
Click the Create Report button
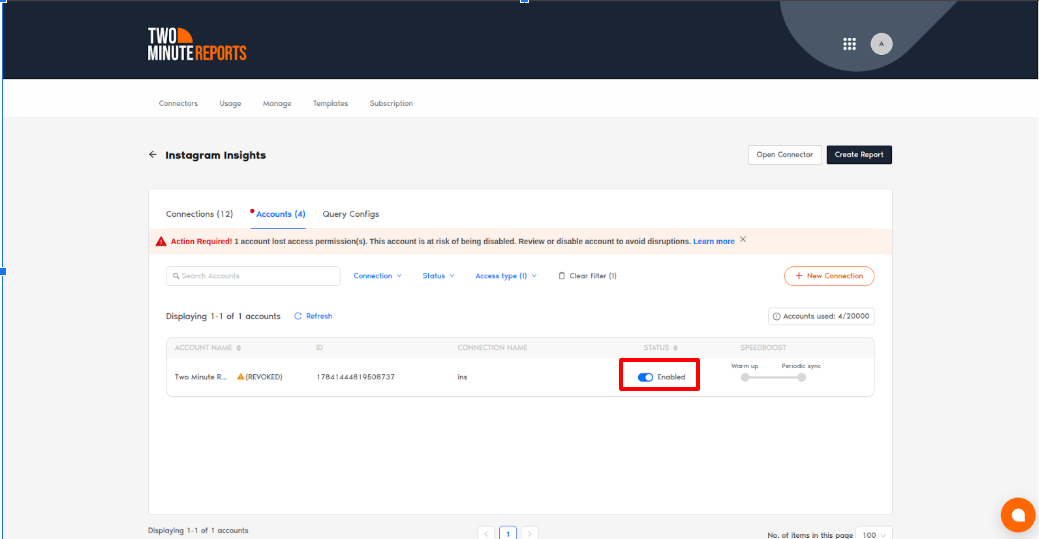pos(859,154)
